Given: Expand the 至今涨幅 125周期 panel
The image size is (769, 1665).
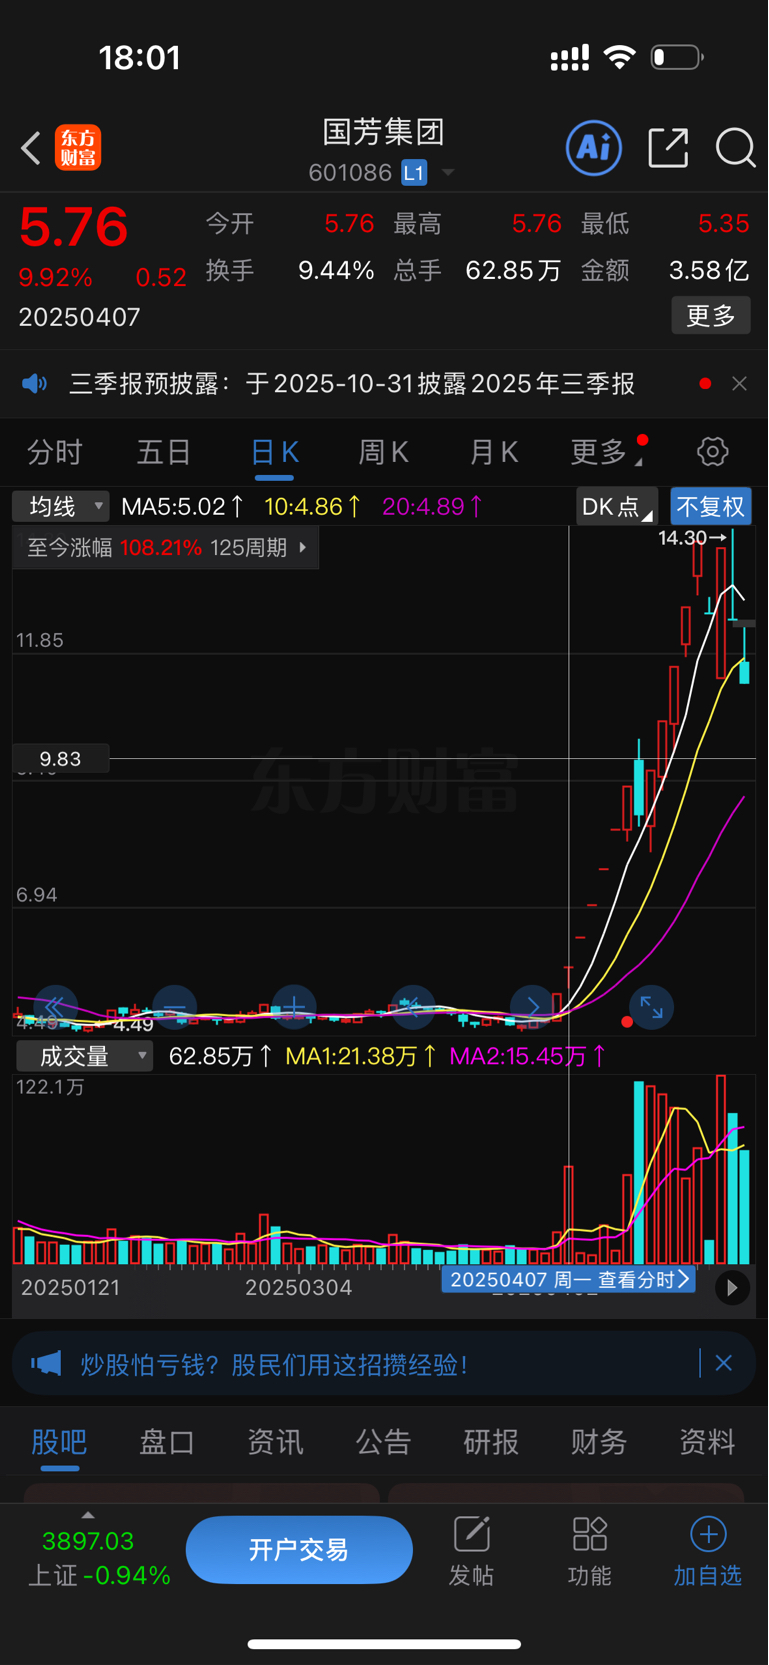Looking at the screenshot, I should tap(166, 548).
